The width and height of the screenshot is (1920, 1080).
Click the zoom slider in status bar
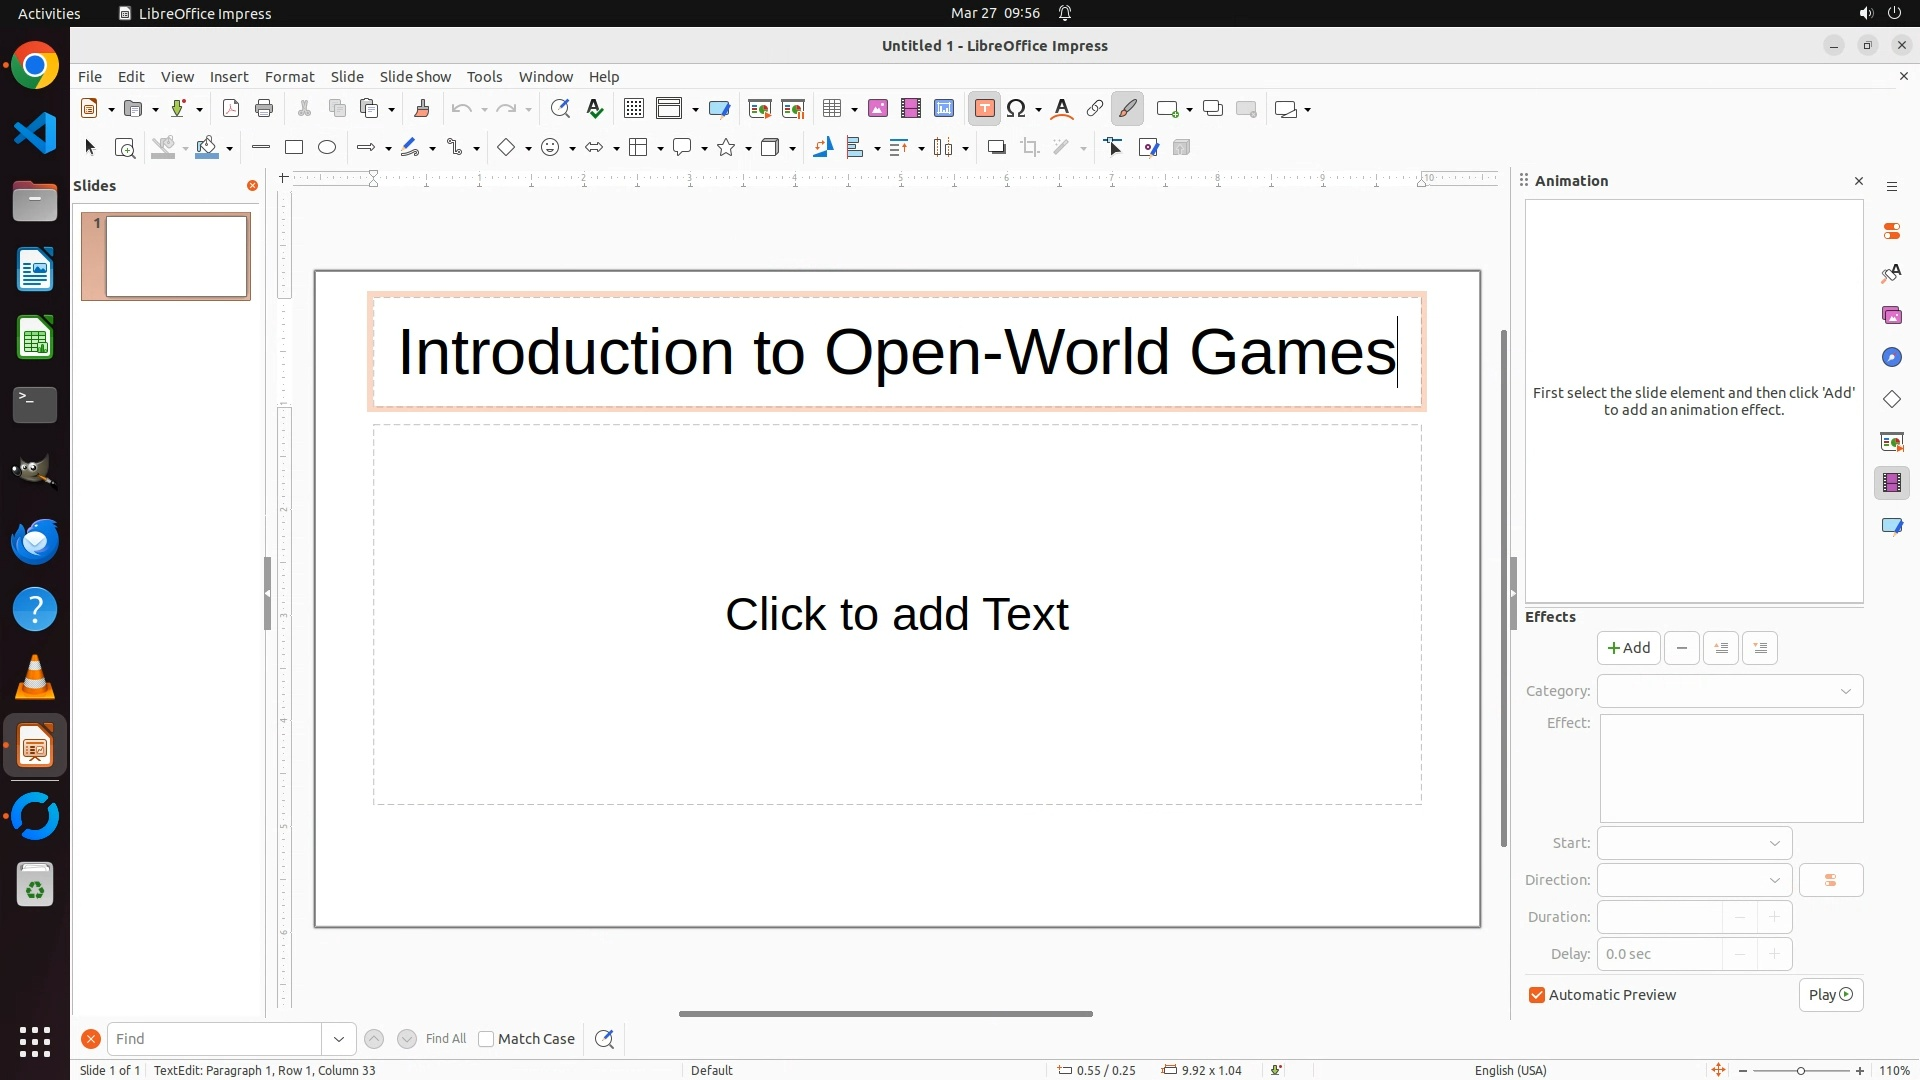pos(1801,1070)
